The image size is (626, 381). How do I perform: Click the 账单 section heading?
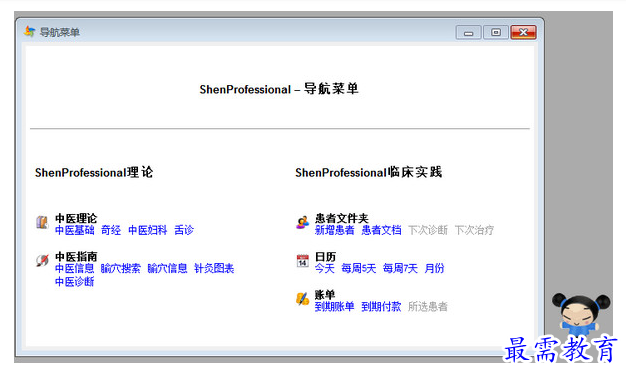[325, 295]
